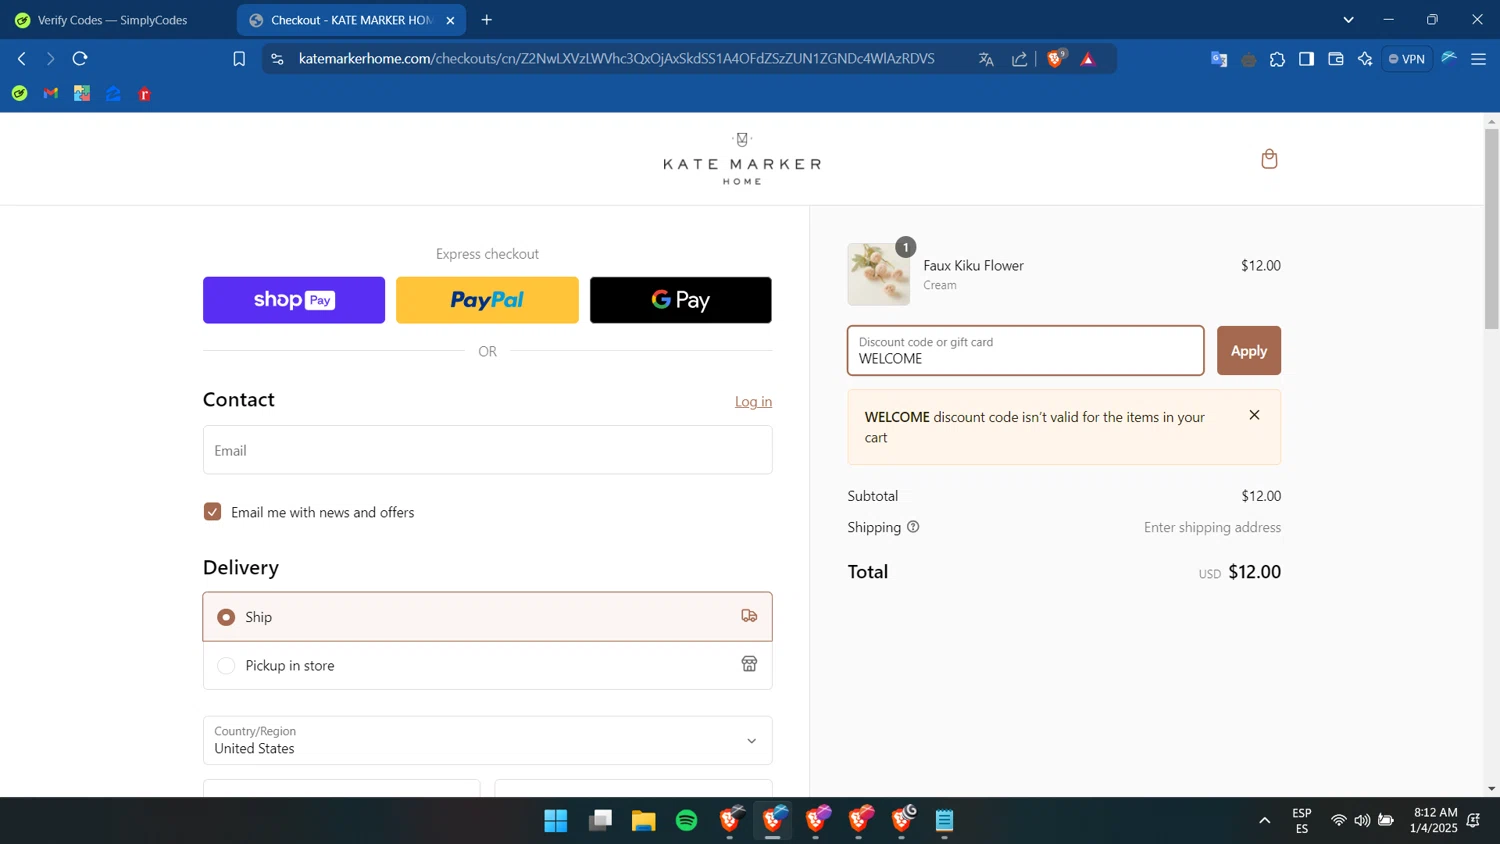Screen dimensions: 1500x844
Task: Open the translate page icon
Action: [986, 59]
